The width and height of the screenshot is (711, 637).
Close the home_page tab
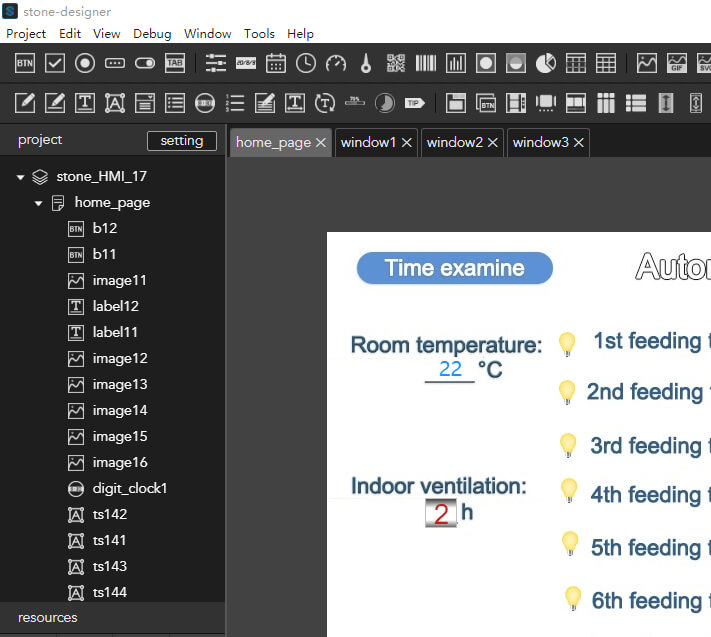321,143
